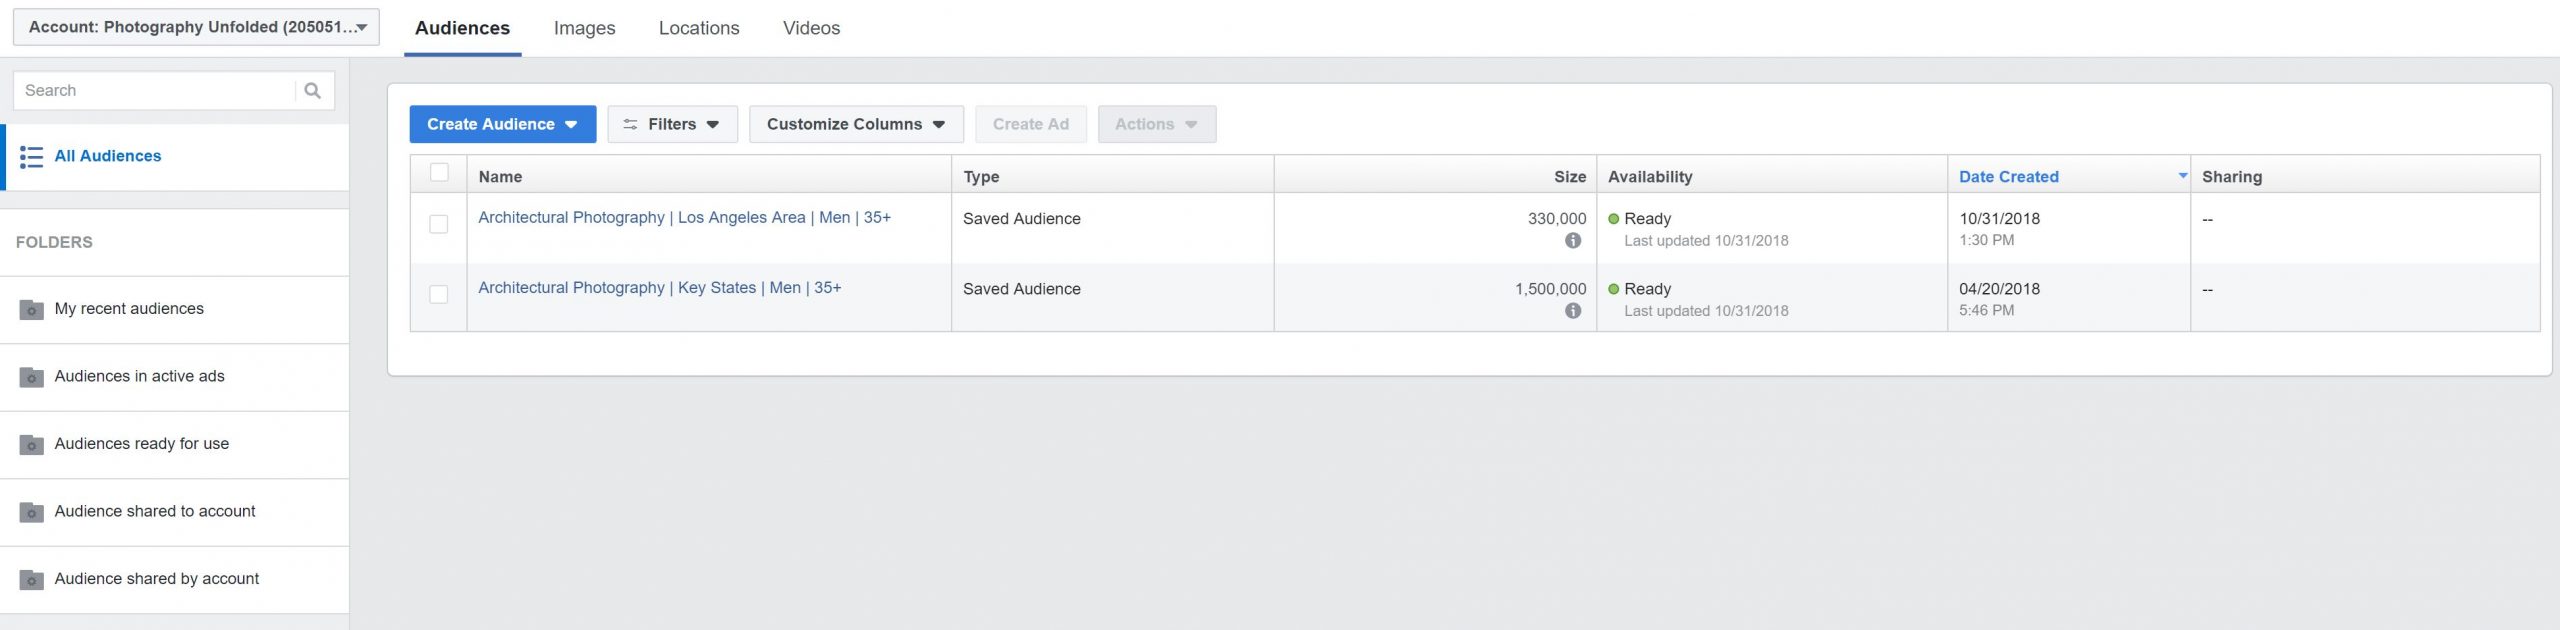
Task: Click the All Audiences list icon
Action: coord(31,157)
